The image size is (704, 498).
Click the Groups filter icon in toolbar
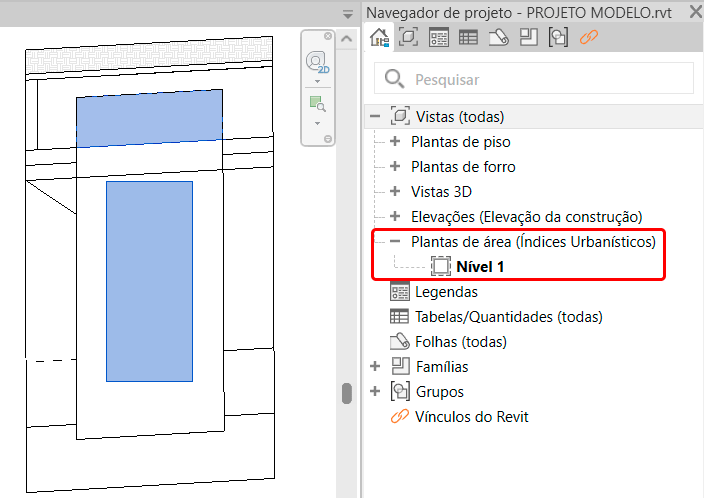[558, 38]
